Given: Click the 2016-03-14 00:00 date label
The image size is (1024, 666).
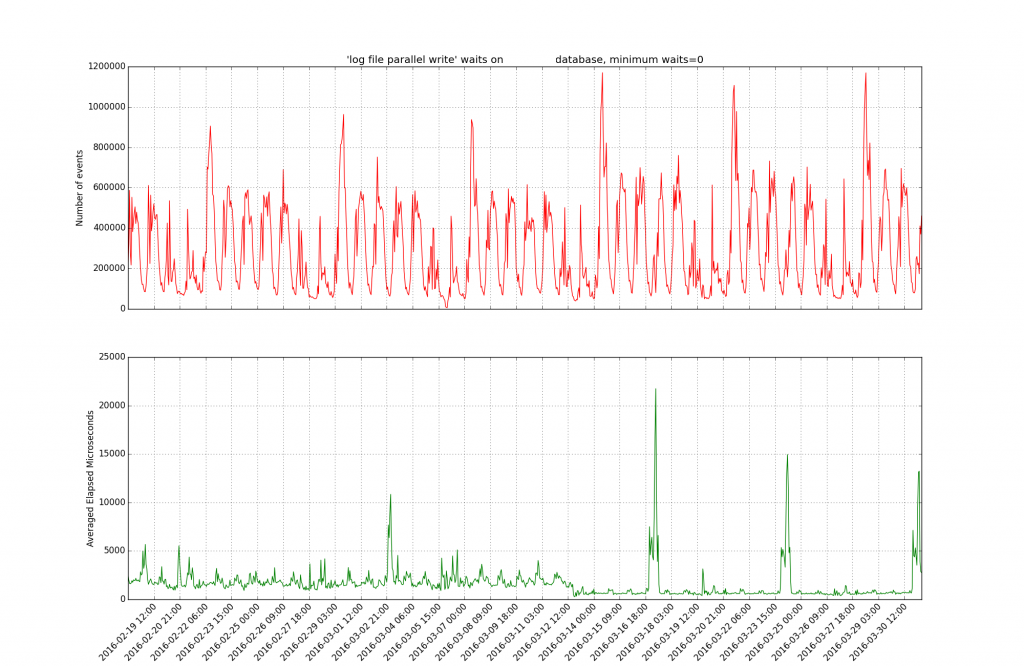Looking at the screenshot, I should (x=570, y=628).
